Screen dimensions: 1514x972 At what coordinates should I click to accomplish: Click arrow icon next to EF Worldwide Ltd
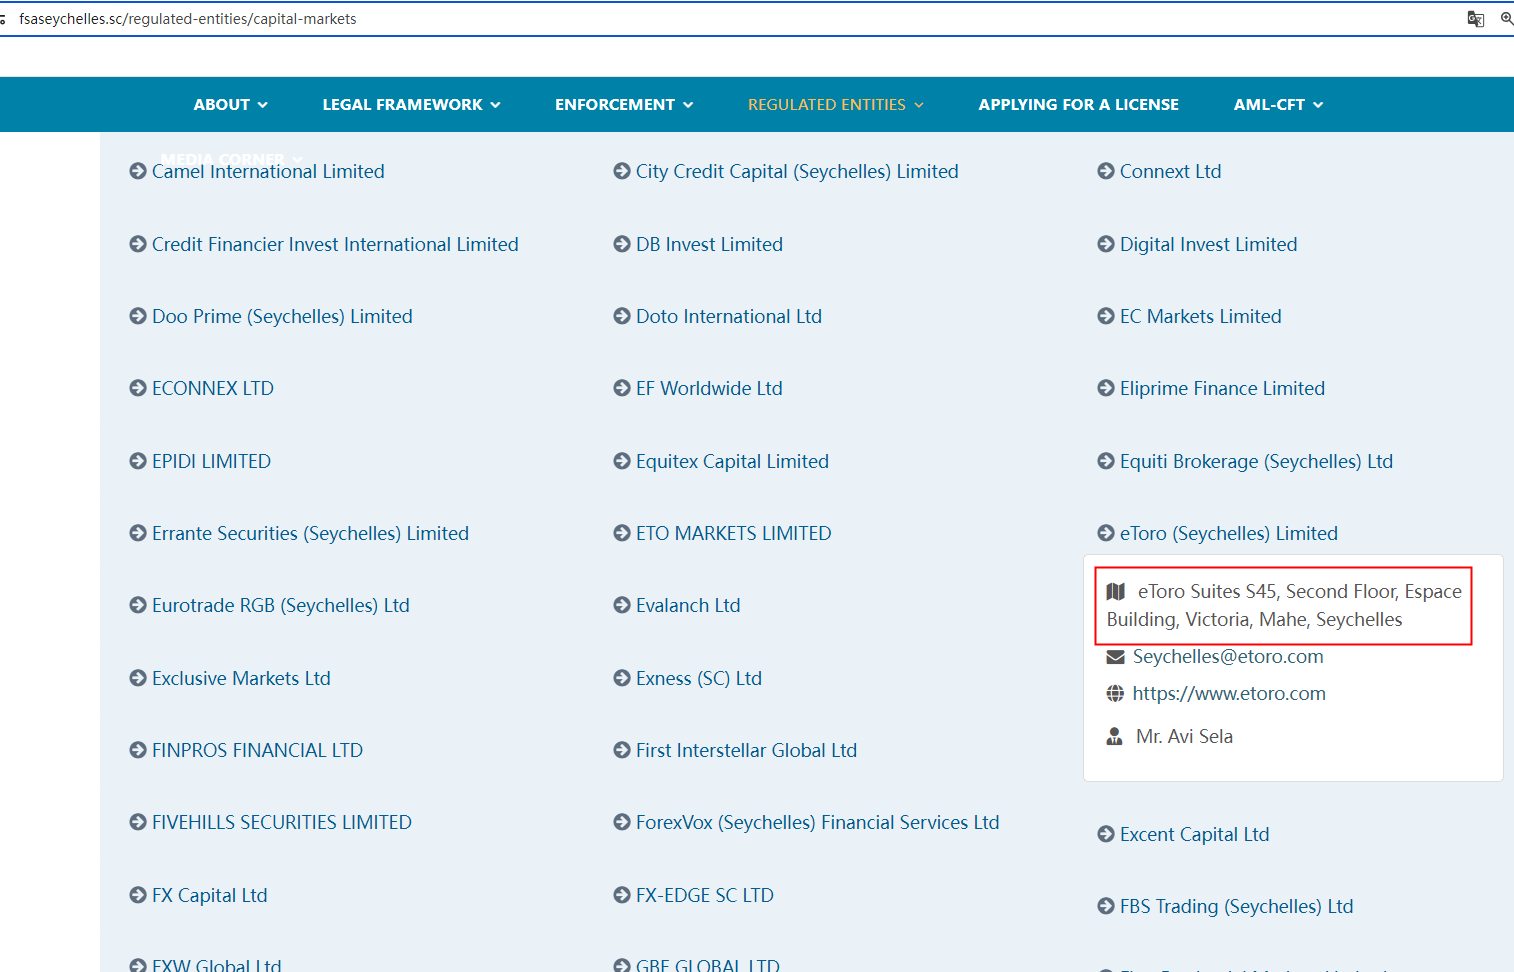[x=622, y=388]
